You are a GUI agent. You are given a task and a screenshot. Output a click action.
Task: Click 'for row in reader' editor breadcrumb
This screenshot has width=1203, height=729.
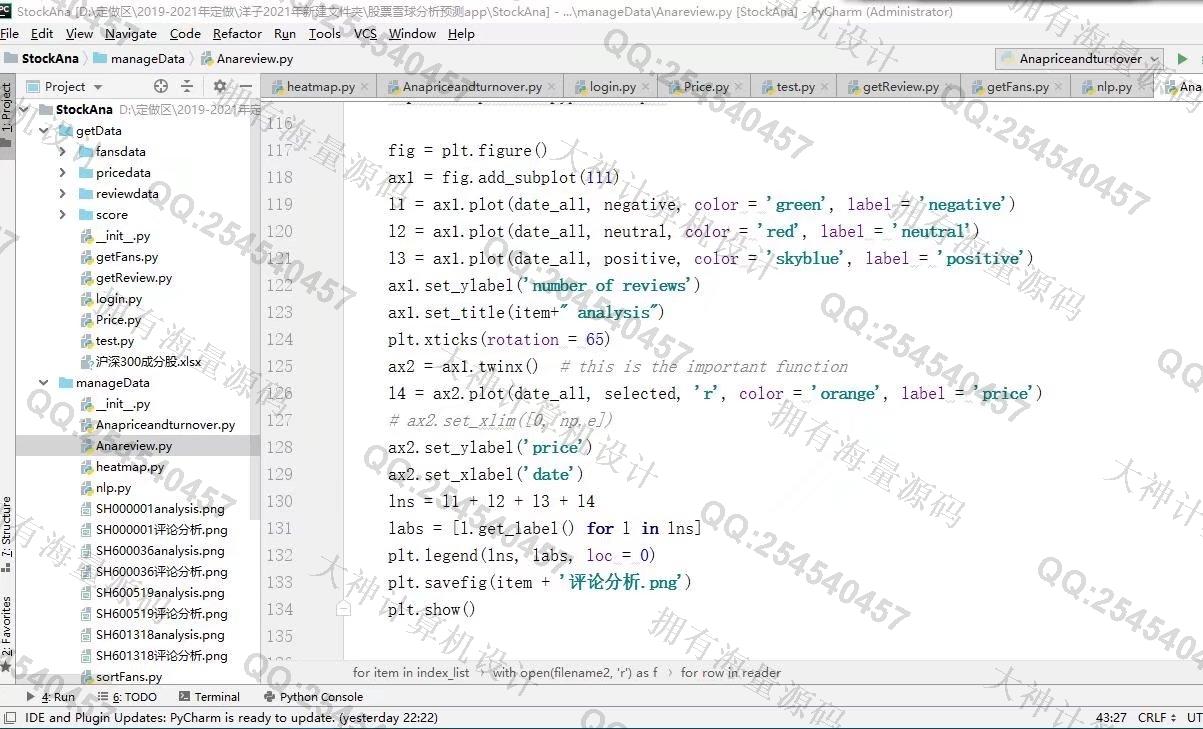(x=731, y=673)
